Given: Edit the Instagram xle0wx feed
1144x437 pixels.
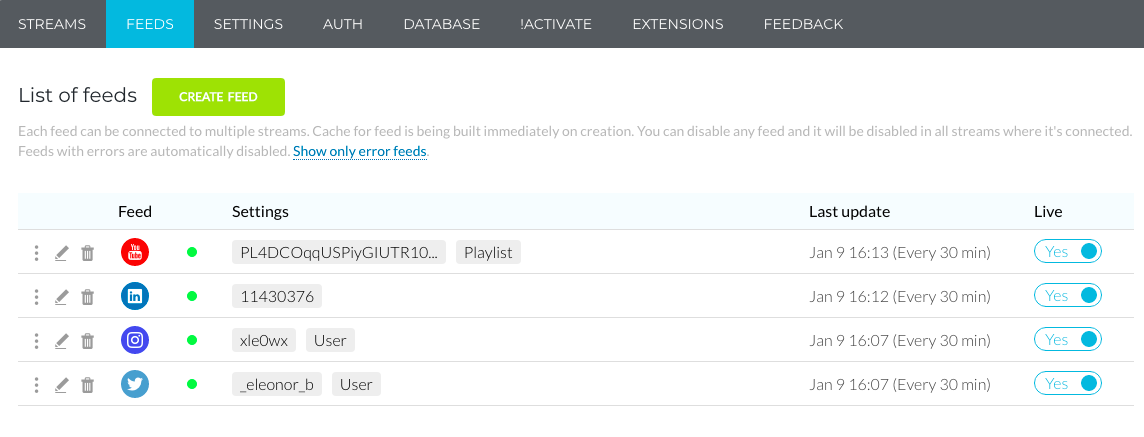Looking at the screenshot, I should pyautogui.click(x=62, y=341).
